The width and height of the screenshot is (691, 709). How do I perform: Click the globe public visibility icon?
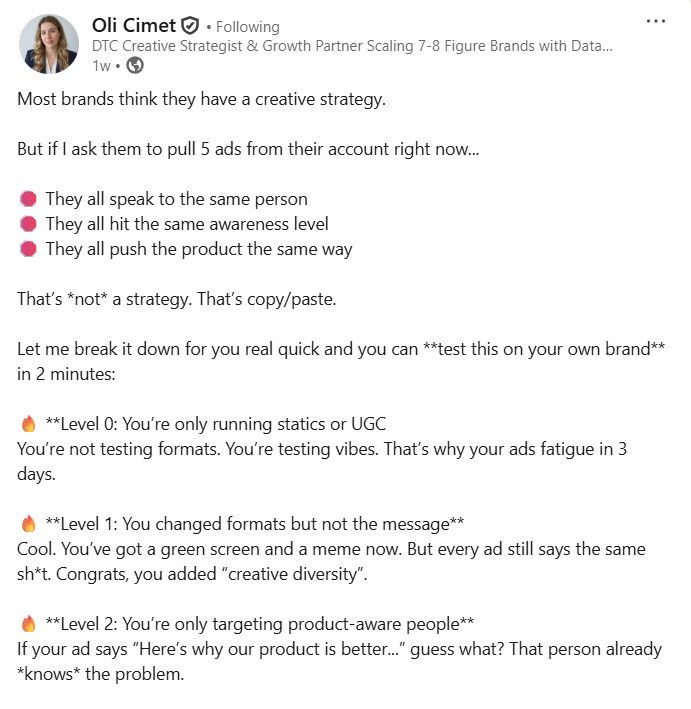pyautogui.click(x=135, y=65)
